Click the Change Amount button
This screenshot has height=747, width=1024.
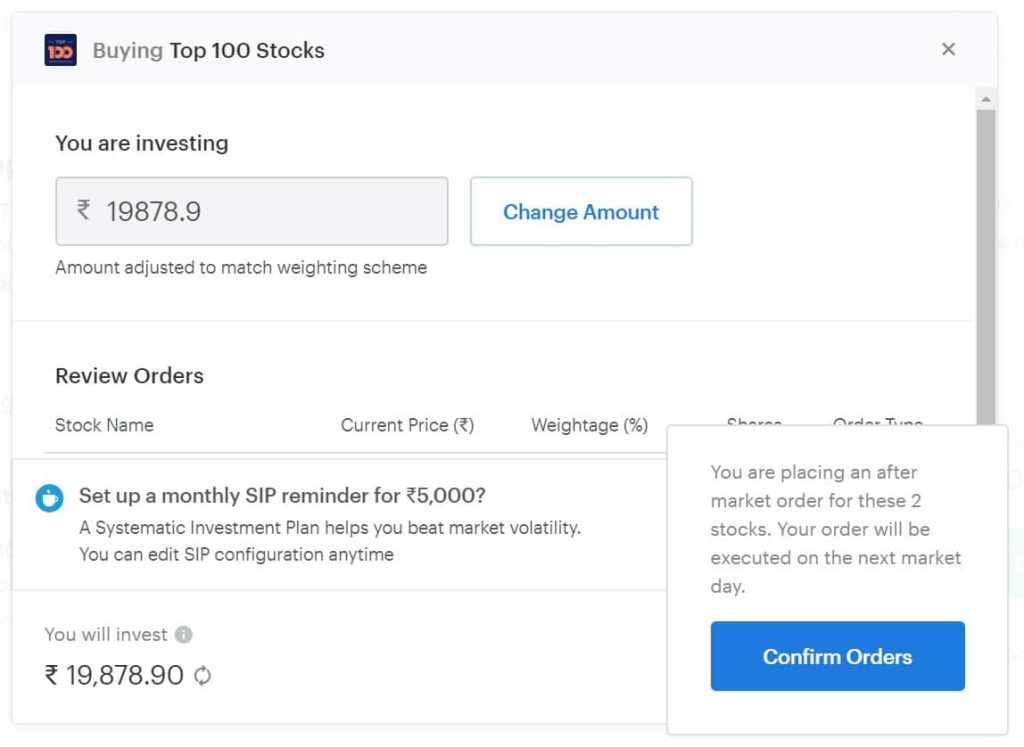(x=581, y=211)
